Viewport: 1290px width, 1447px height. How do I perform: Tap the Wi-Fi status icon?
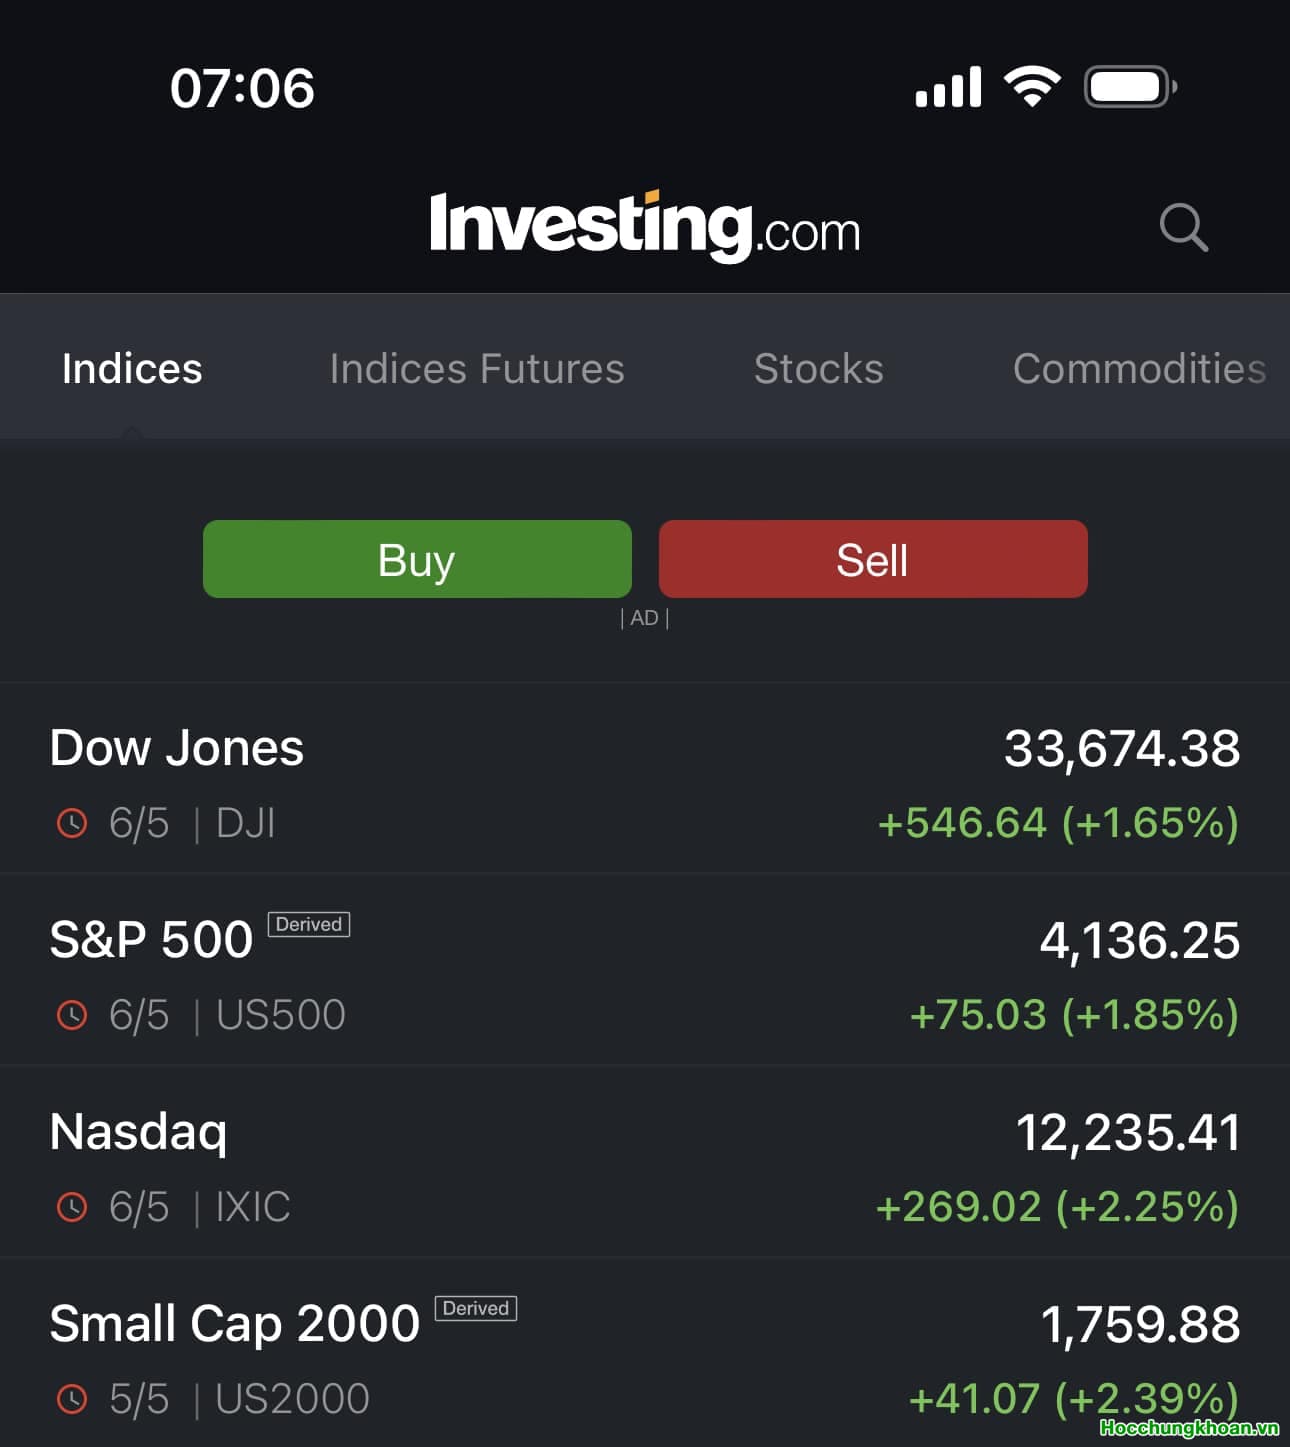1032,87
